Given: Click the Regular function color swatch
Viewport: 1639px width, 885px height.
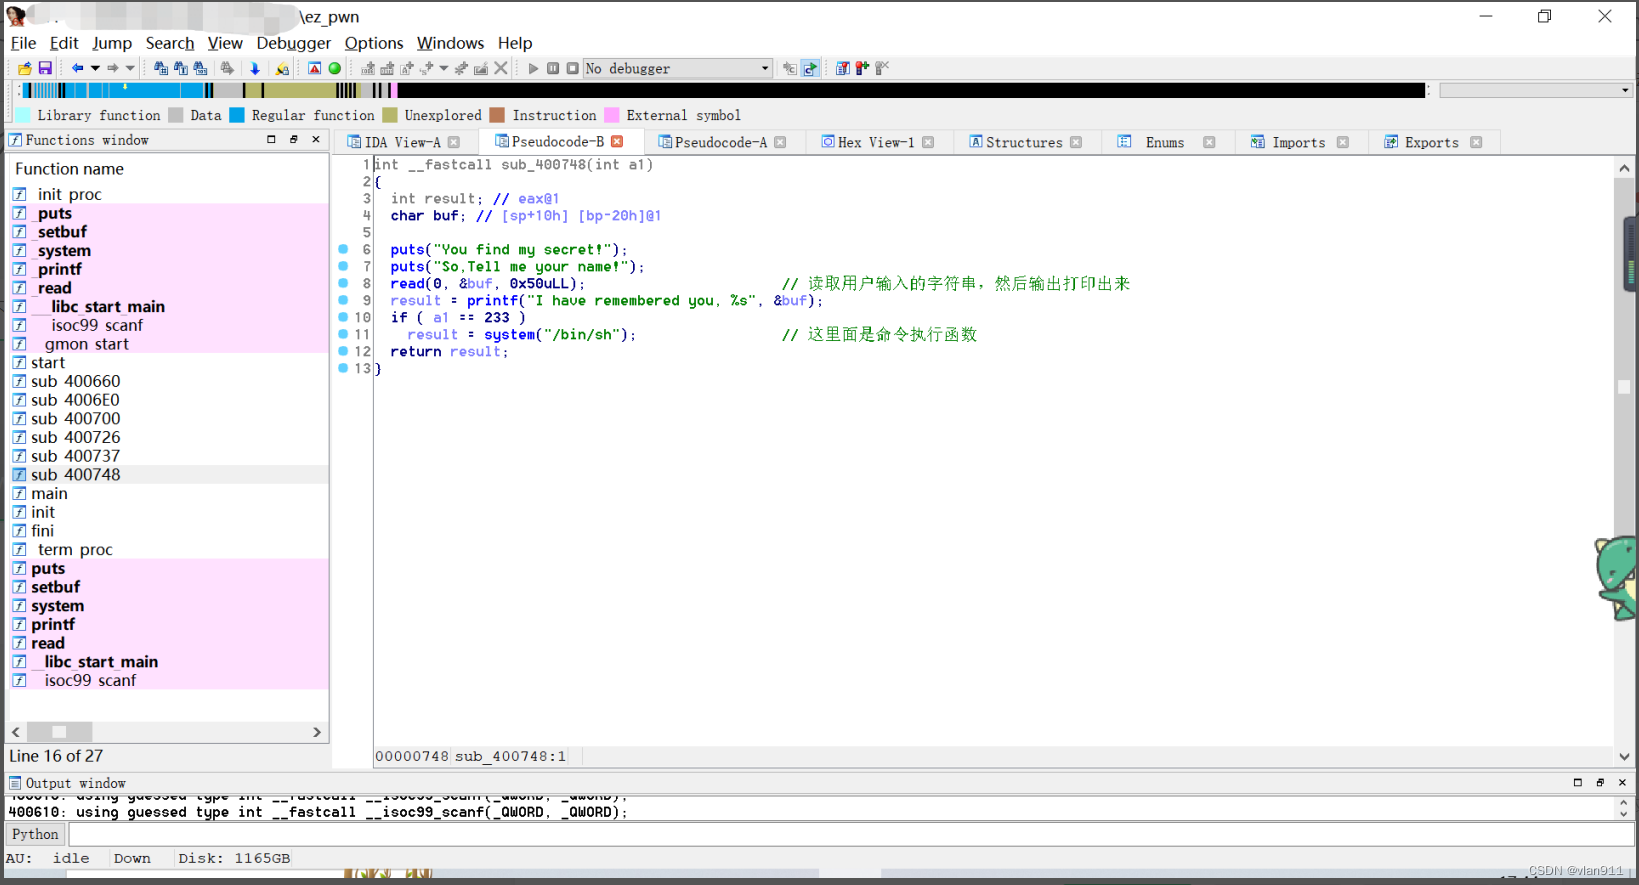Looking at the screenshot, I should 237,115.
